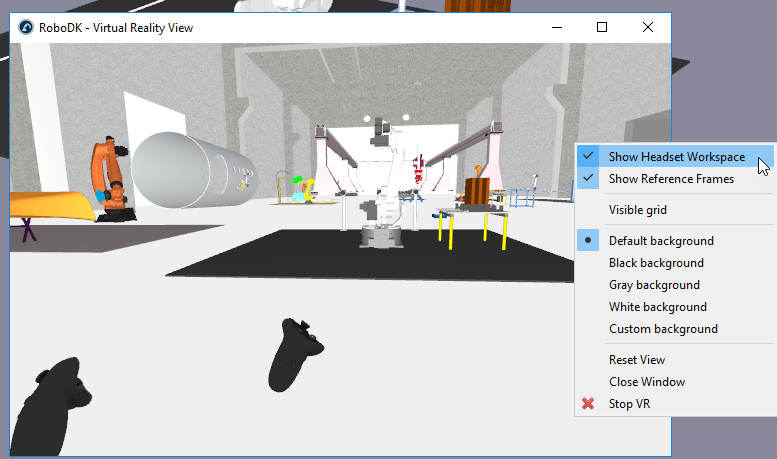Minimize the Virtual Reality View window
The width and height of the screenshot is (777, 459).
coord(555,27)
